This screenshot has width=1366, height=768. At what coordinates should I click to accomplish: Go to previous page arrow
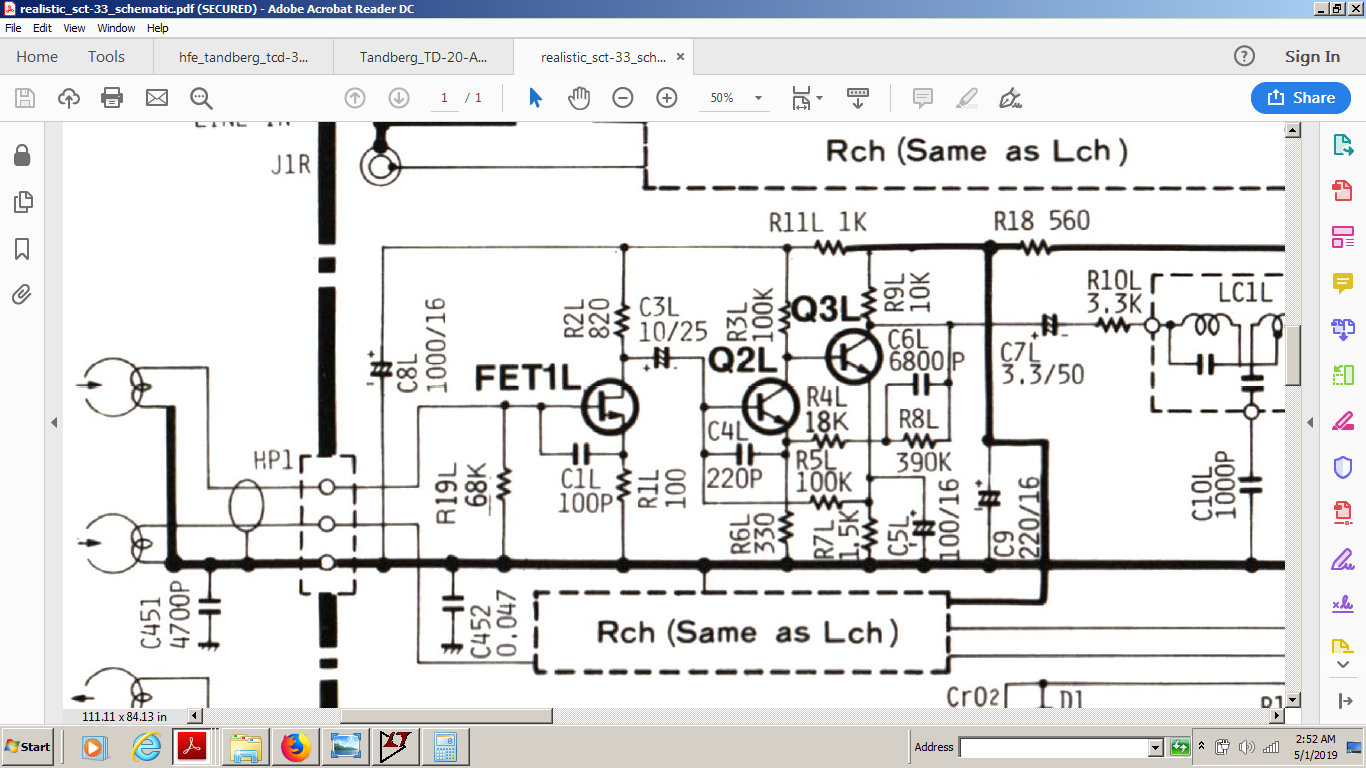354,98
